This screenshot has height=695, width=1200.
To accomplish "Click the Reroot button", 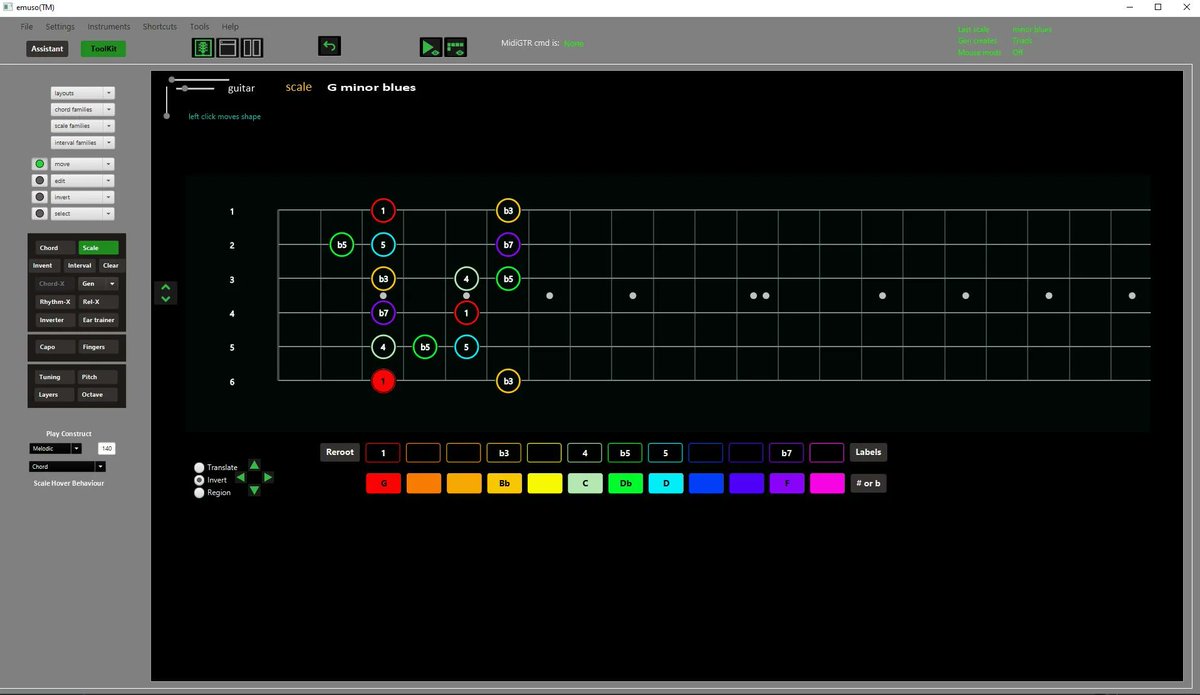I will tap(340, 452).
